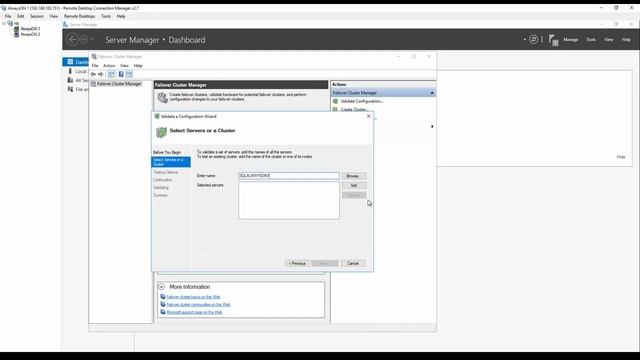Focus the Enter name input field
This screenshot has height=360, width=640.
(x=289, y=176)
